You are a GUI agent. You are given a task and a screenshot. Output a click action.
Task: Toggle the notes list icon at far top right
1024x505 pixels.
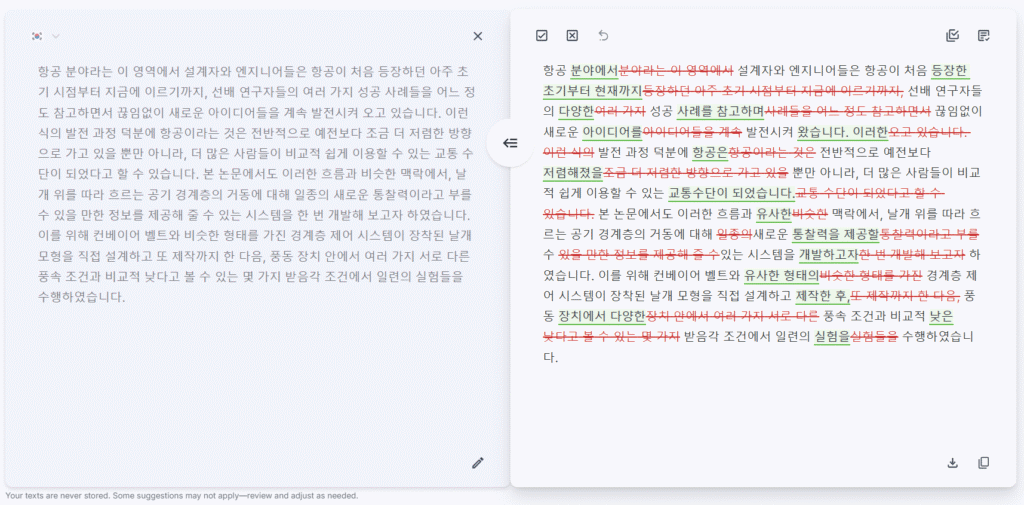point(984,36)
